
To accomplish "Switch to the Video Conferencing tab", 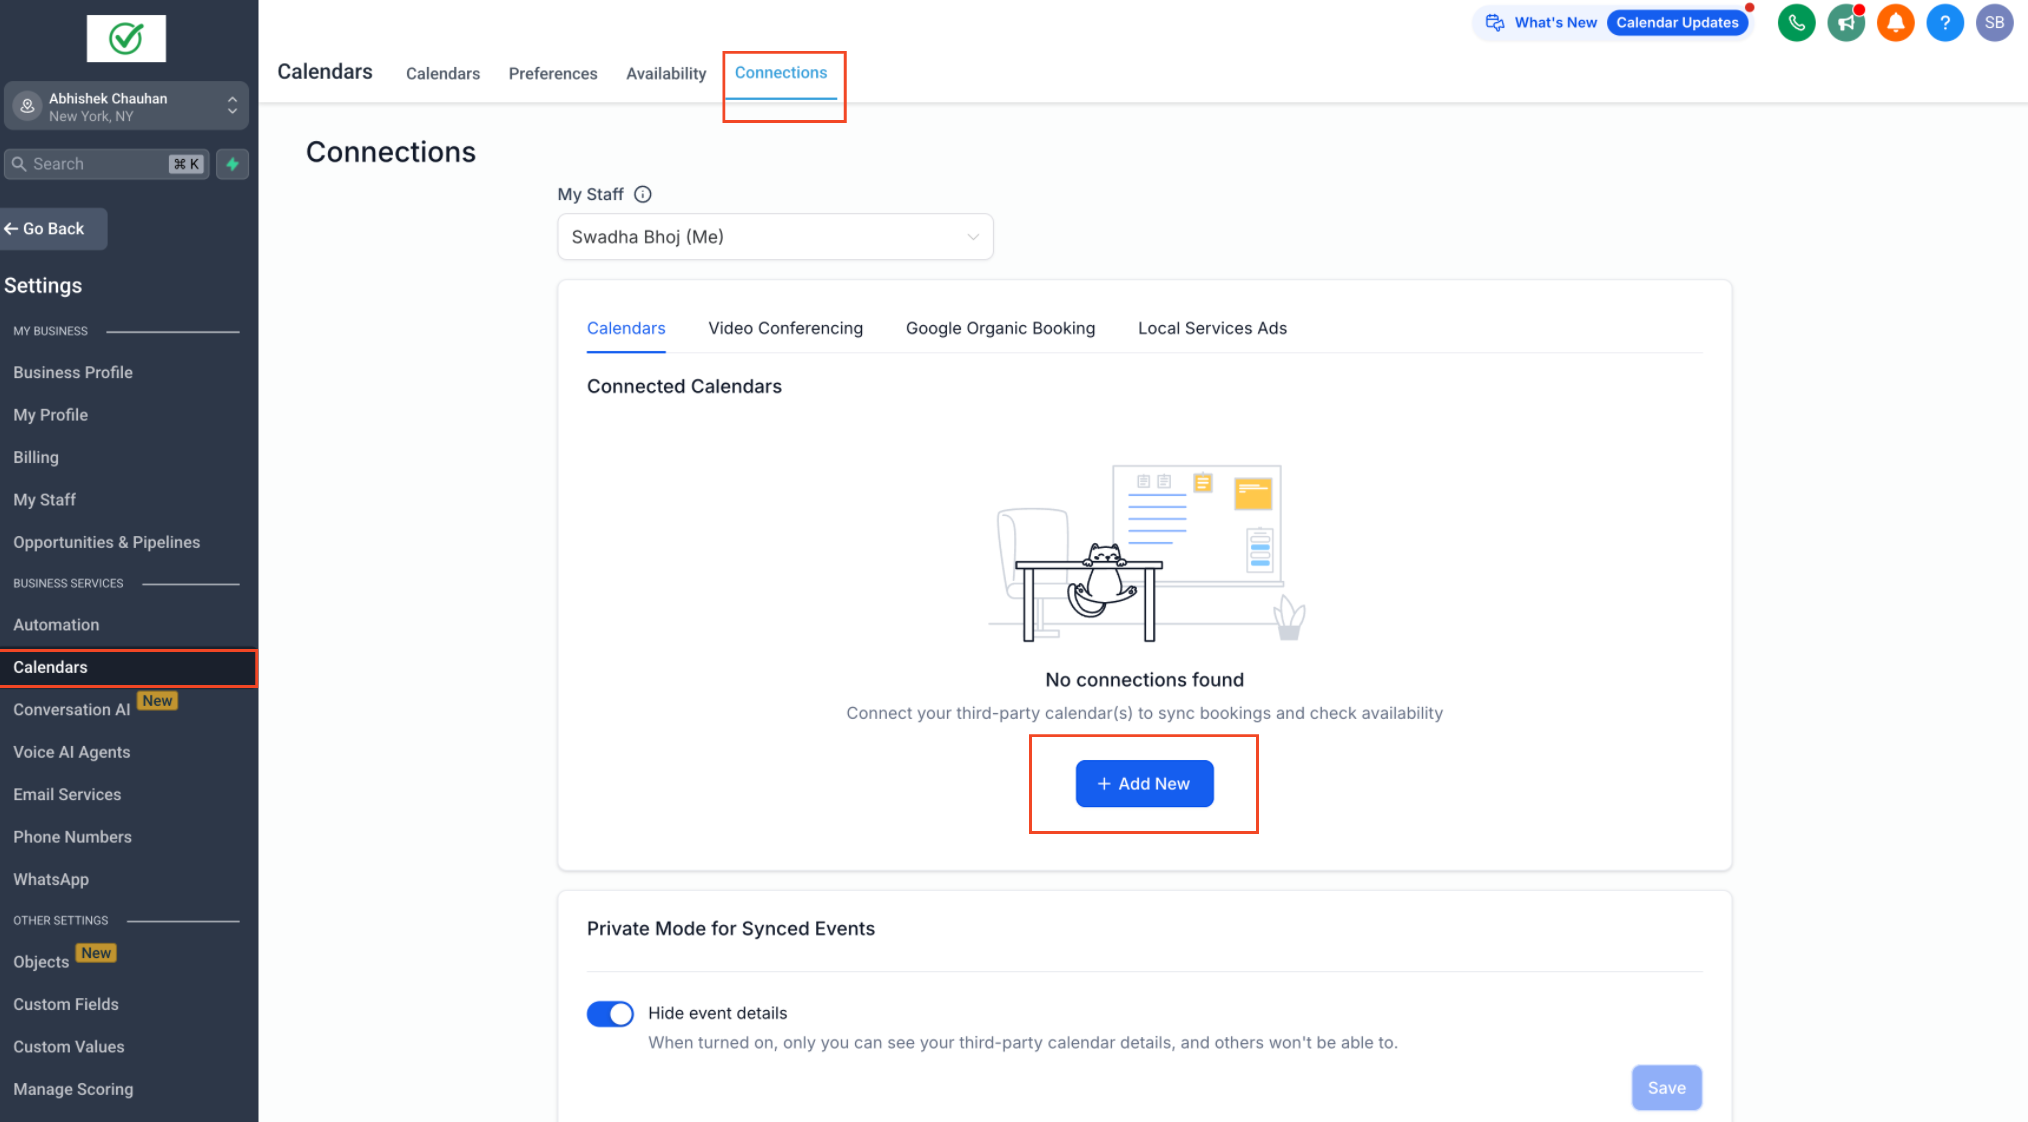I will 785,328.
